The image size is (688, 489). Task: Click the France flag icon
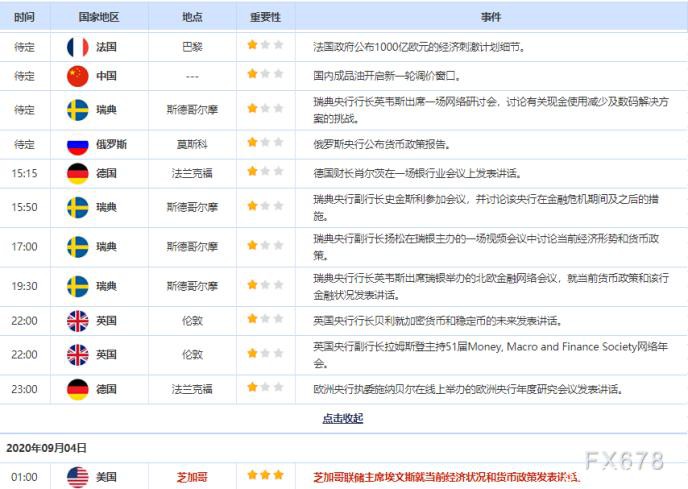tap(78, 47)
